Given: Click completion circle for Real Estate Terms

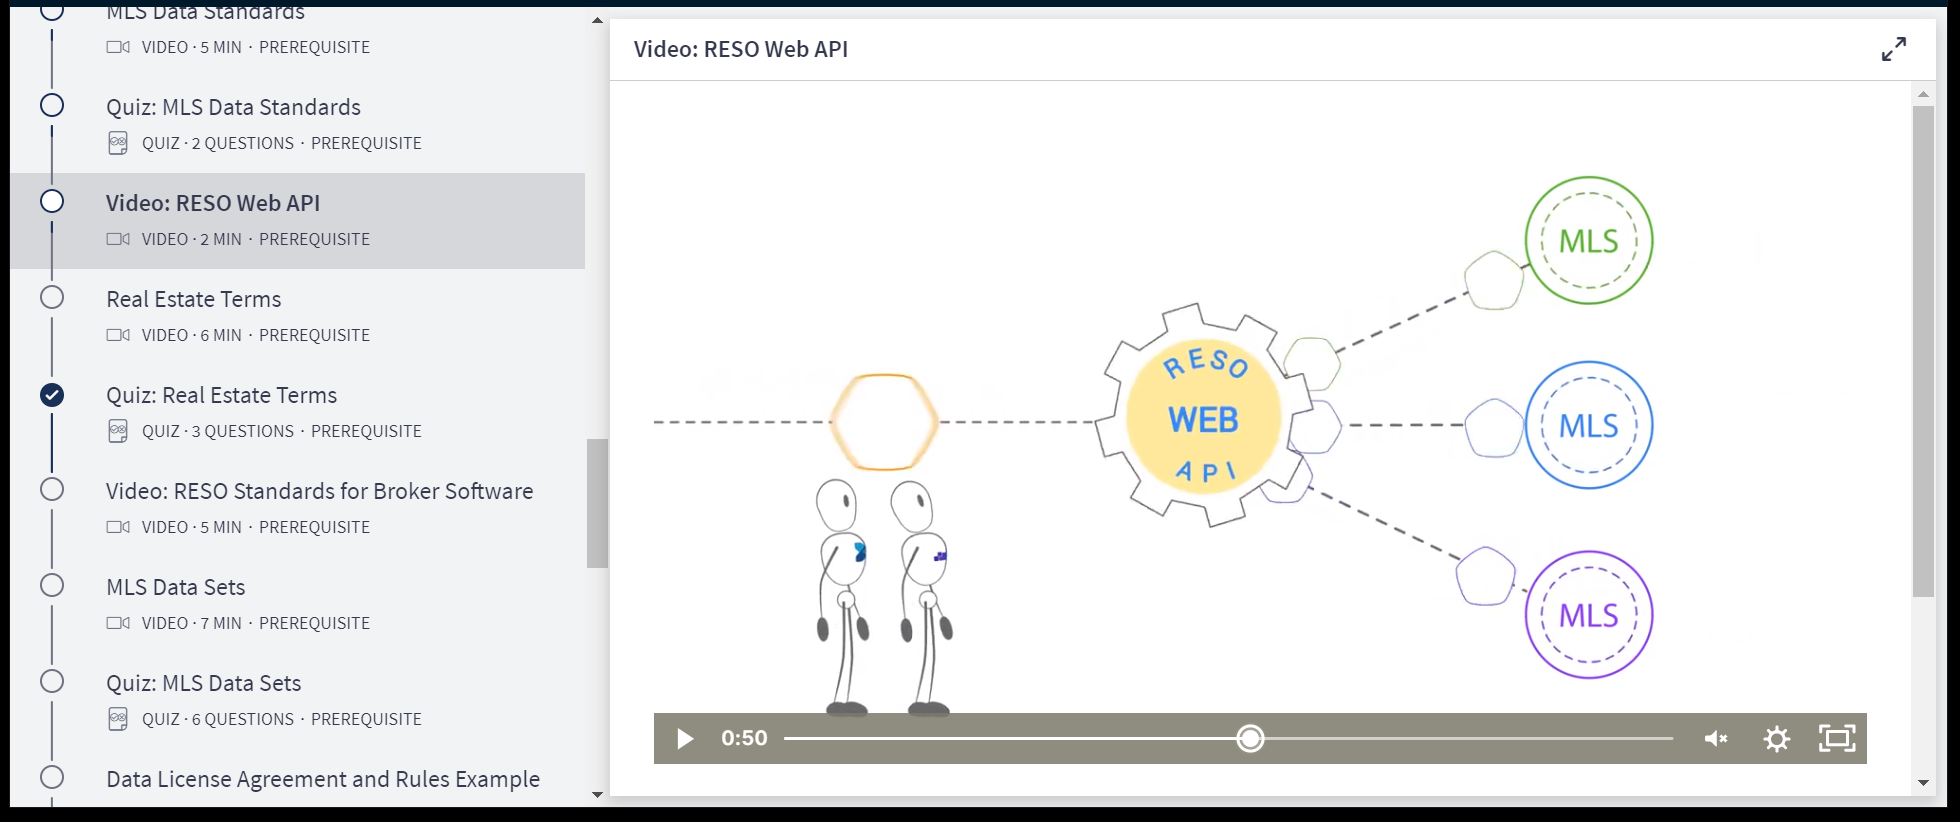Looking at the screenshot, I should 52,297.
